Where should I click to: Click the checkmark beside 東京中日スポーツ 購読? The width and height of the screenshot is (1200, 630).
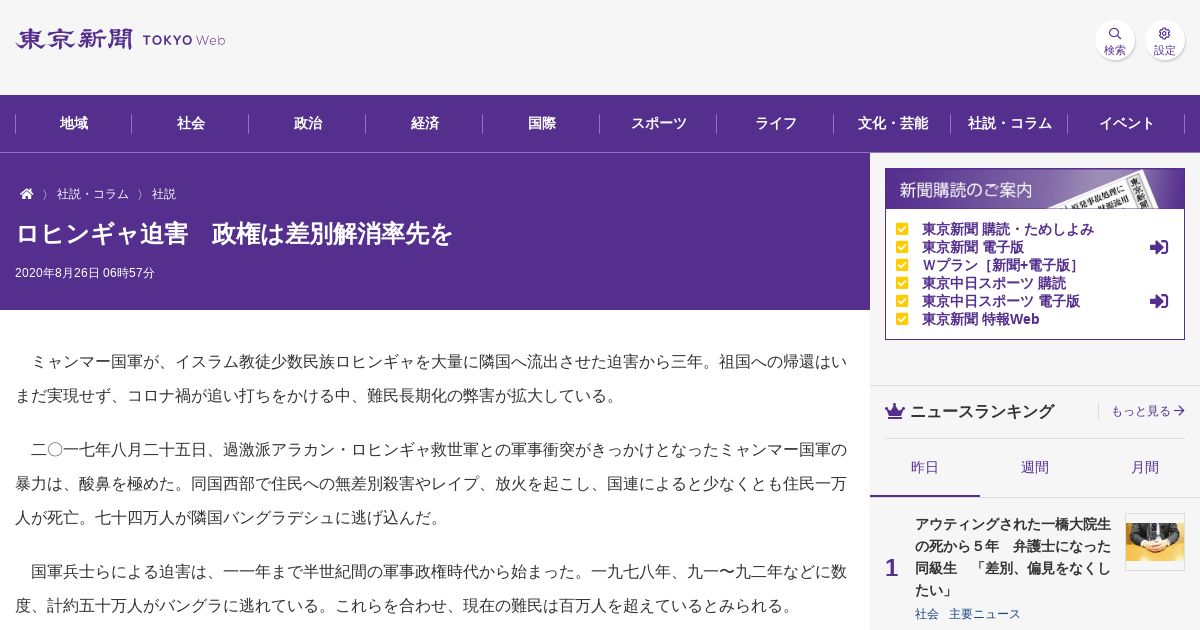[902, 283]
